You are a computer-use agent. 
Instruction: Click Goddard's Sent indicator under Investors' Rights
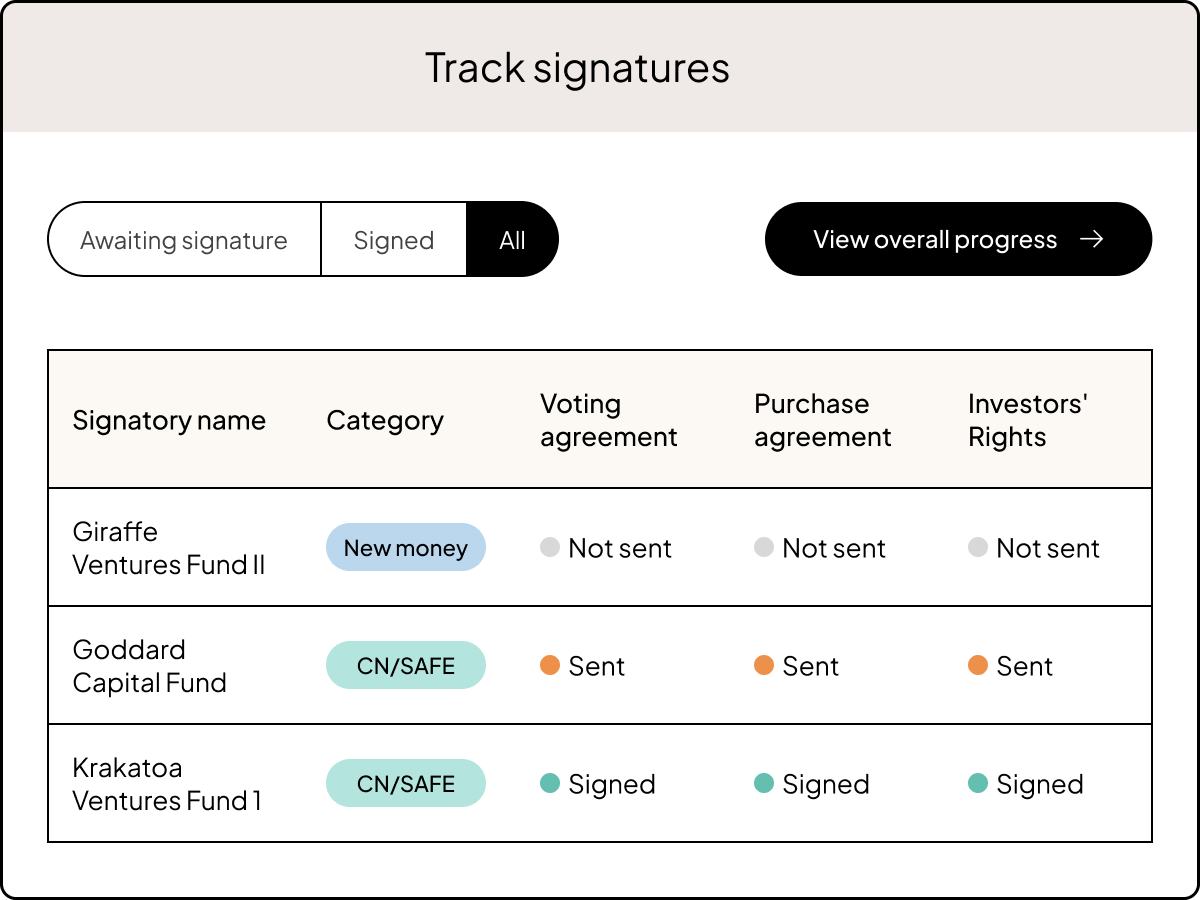point(978,665)
